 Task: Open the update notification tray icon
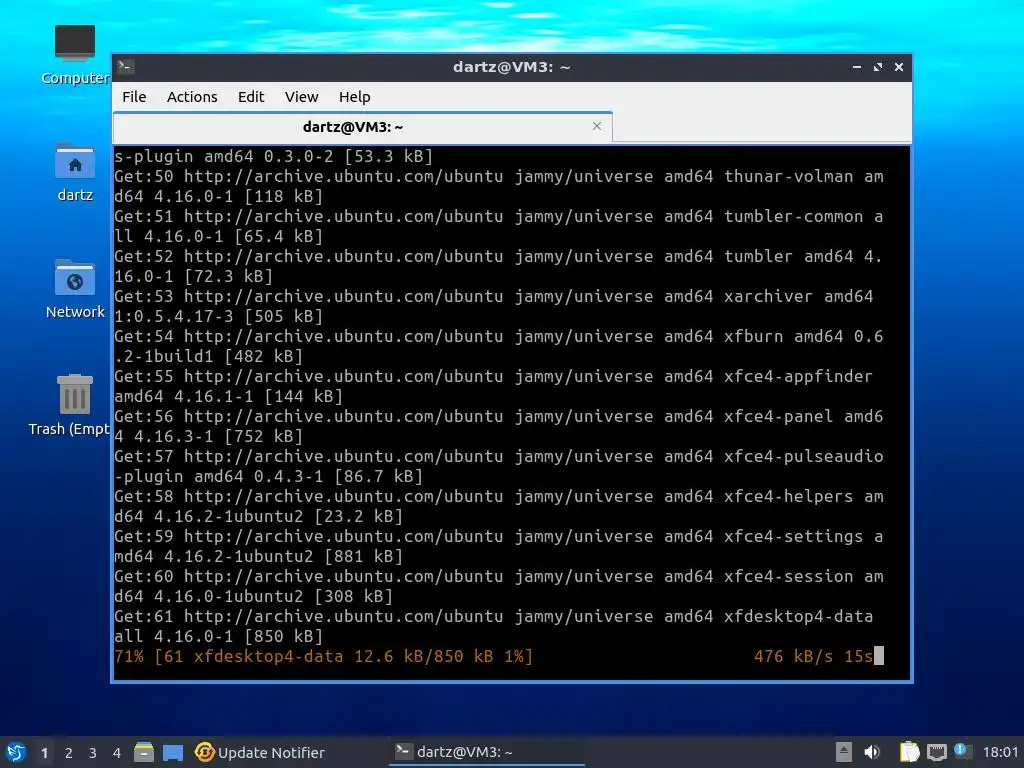(963, 751)
